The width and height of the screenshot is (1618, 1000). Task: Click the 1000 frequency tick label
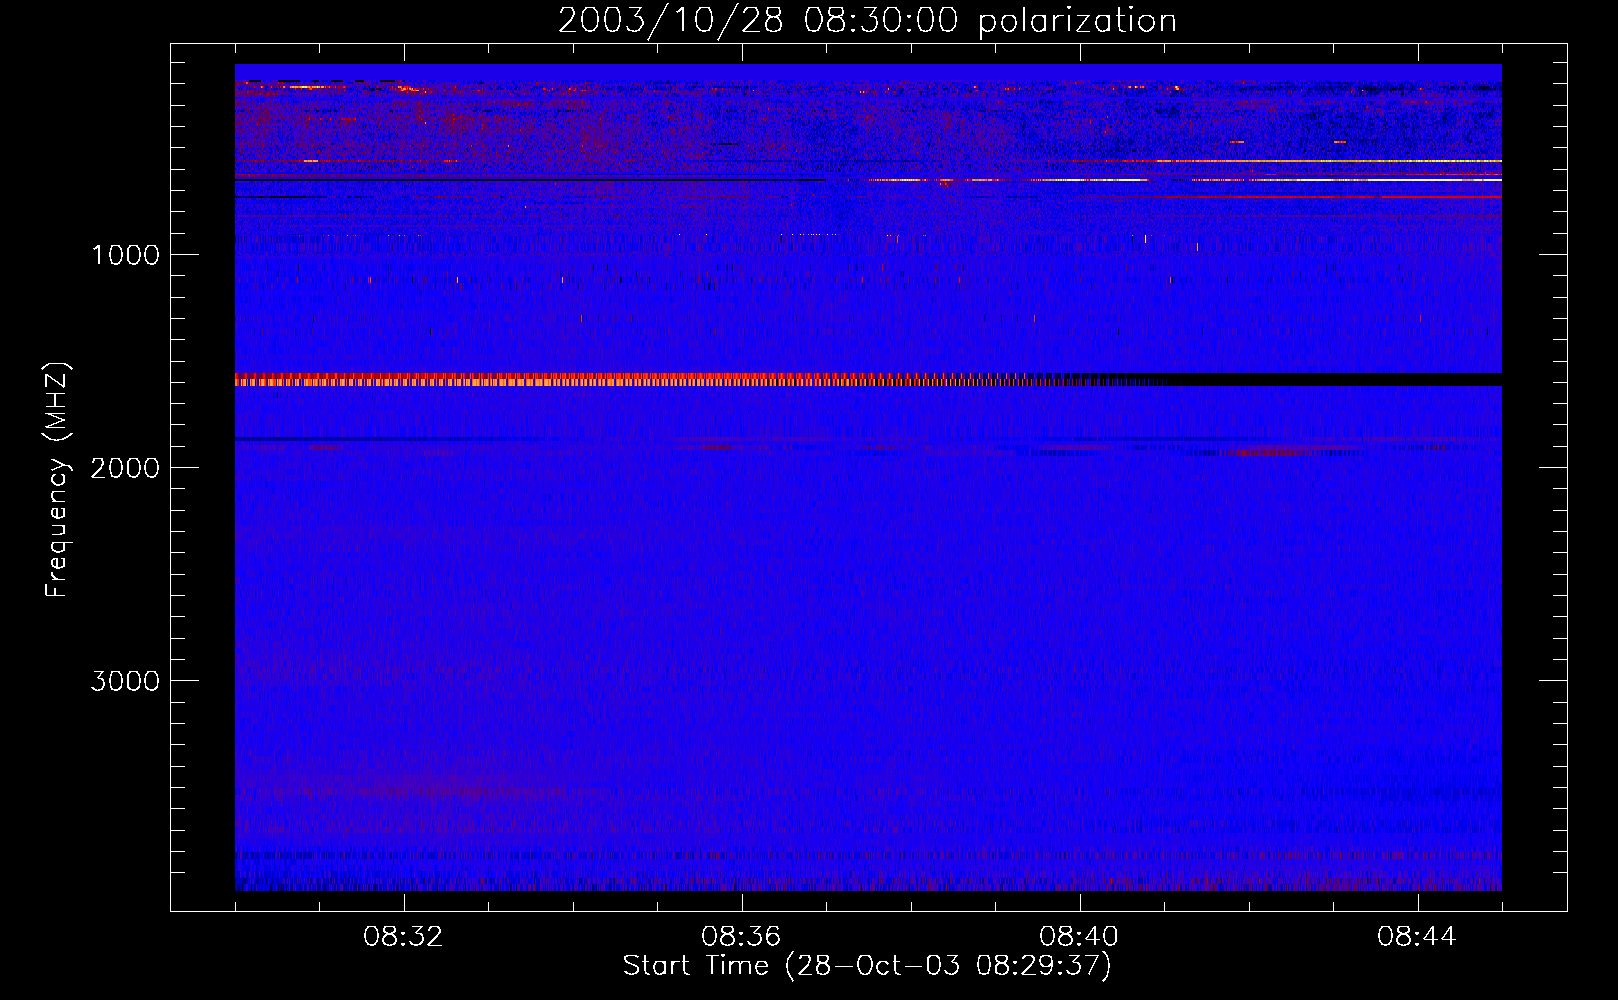click(x=126, y=255)
